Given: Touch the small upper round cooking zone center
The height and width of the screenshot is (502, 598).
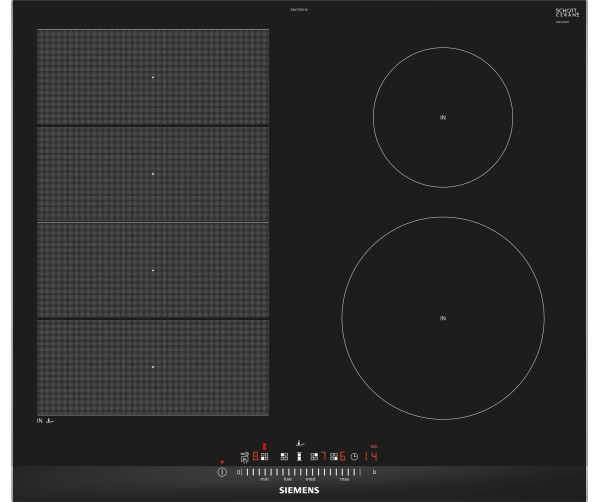Looking at the screenshot, I should pos(443,117).
